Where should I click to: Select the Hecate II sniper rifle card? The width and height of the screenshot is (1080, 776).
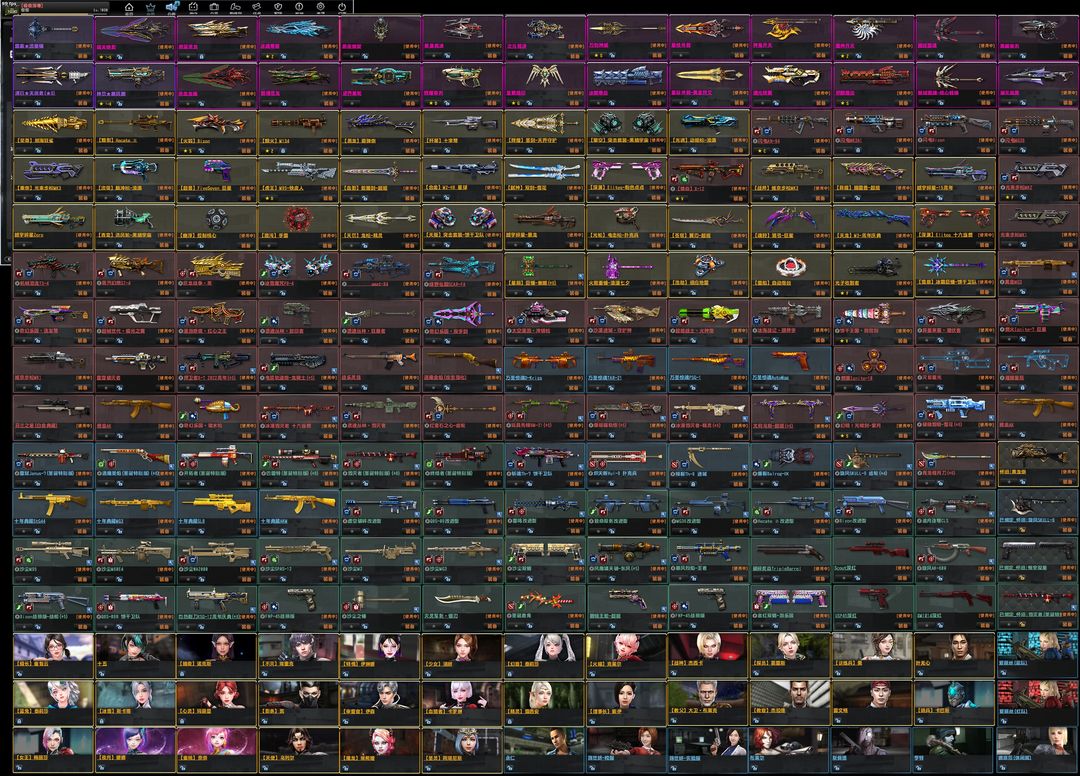click(135, 132)
